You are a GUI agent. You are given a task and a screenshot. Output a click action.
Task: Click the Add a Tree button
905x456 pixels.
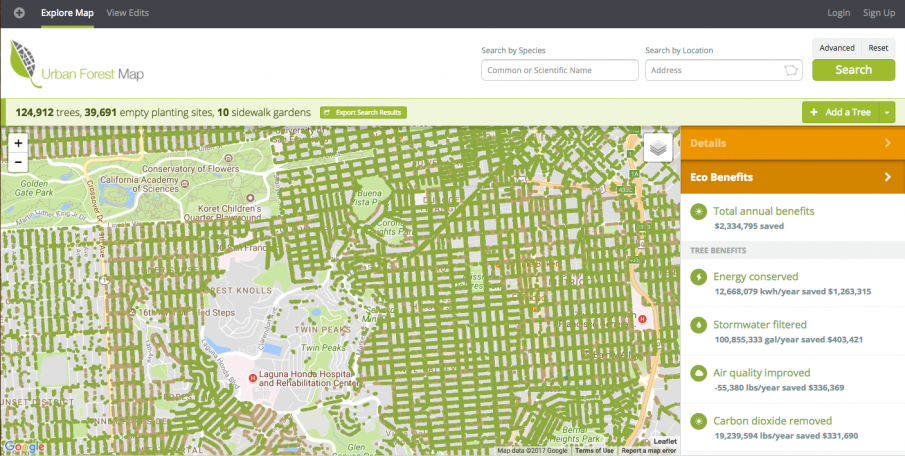pyautogui.click(x=840, y=113)
